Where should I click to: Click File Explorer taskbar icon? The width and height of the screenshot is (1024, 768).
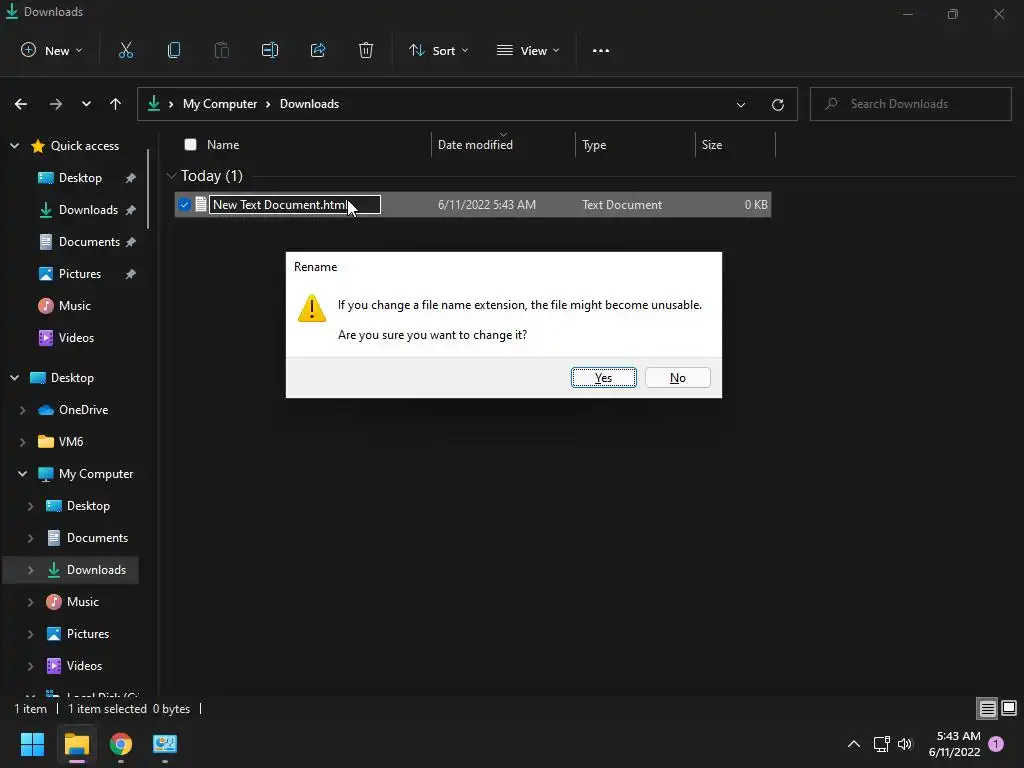pos(76,744)
